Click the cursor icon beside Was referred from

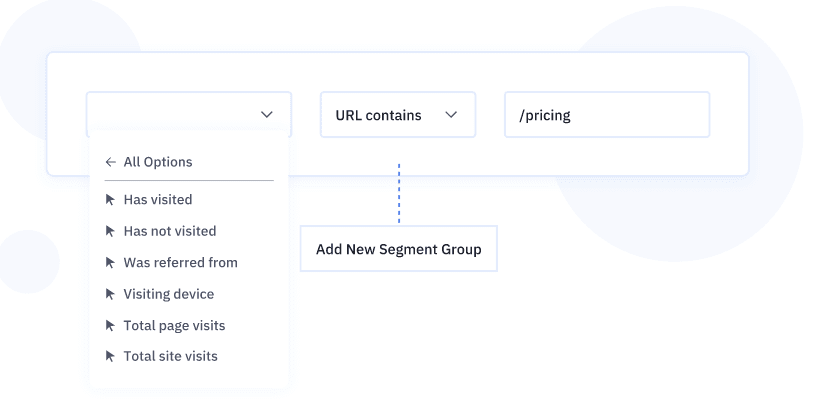point(110,262)
